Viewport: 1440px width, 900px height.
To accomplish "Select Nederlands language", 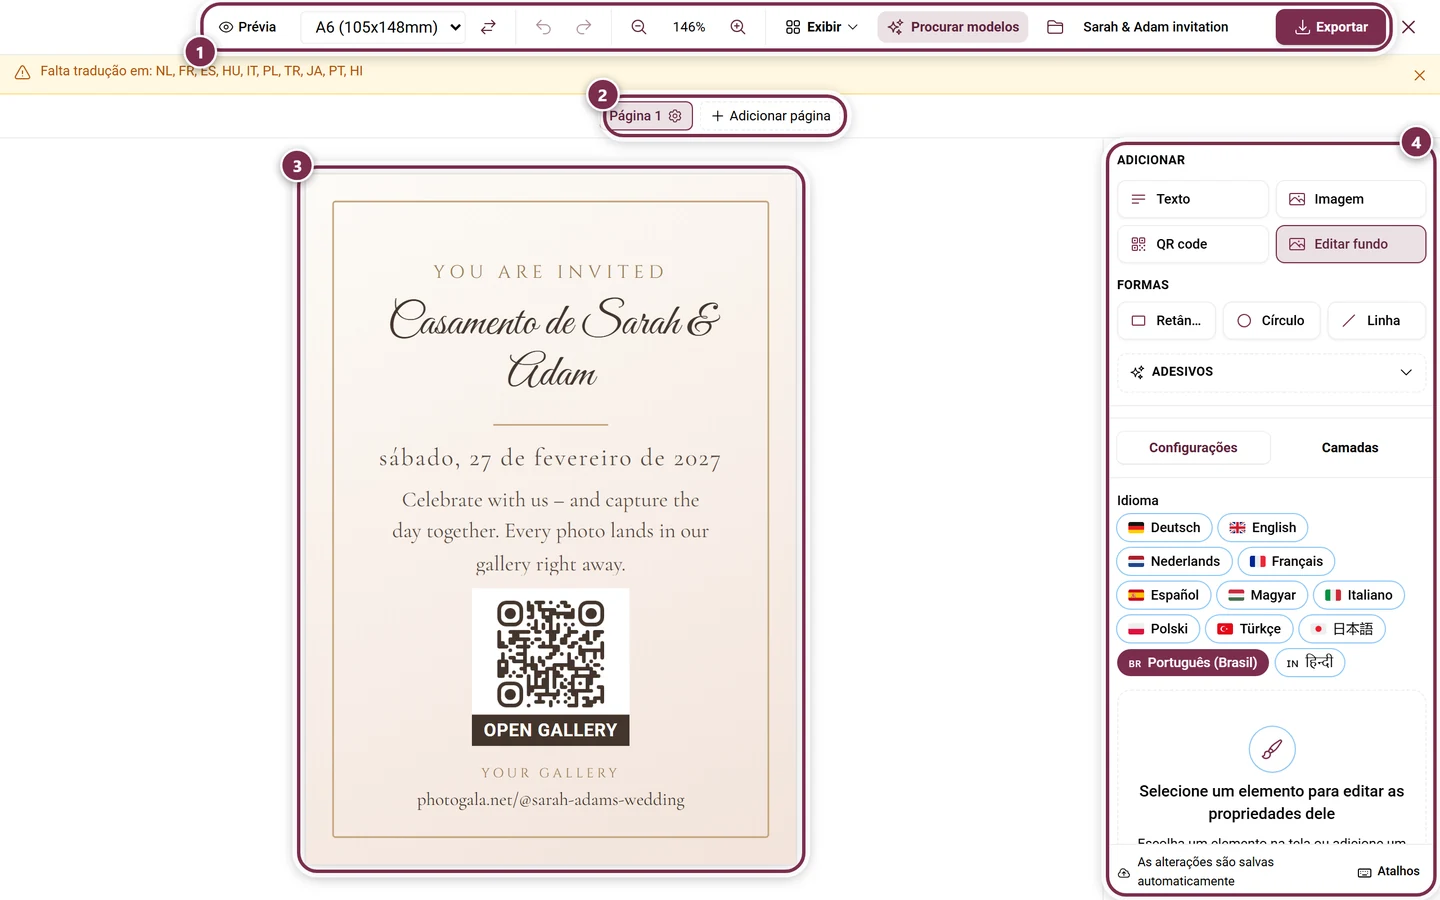I will coord(1174,562).
